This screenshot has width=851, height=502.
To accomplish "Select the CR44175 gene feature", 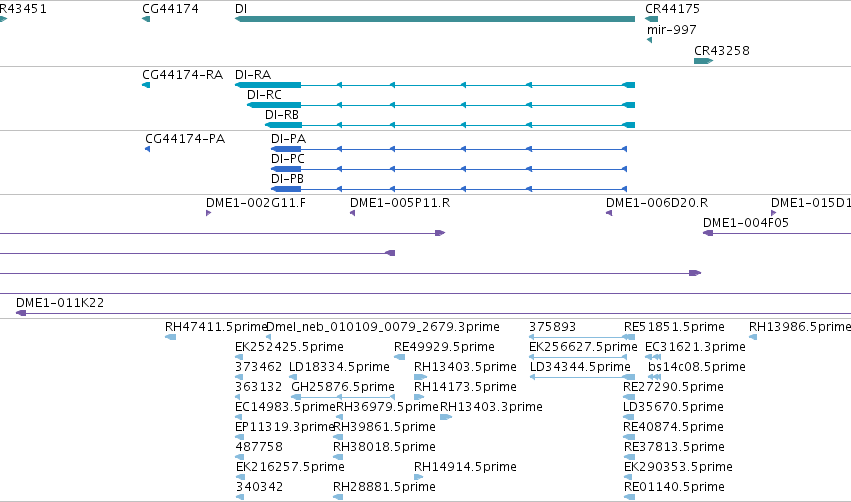I will (x=651, y=19).
